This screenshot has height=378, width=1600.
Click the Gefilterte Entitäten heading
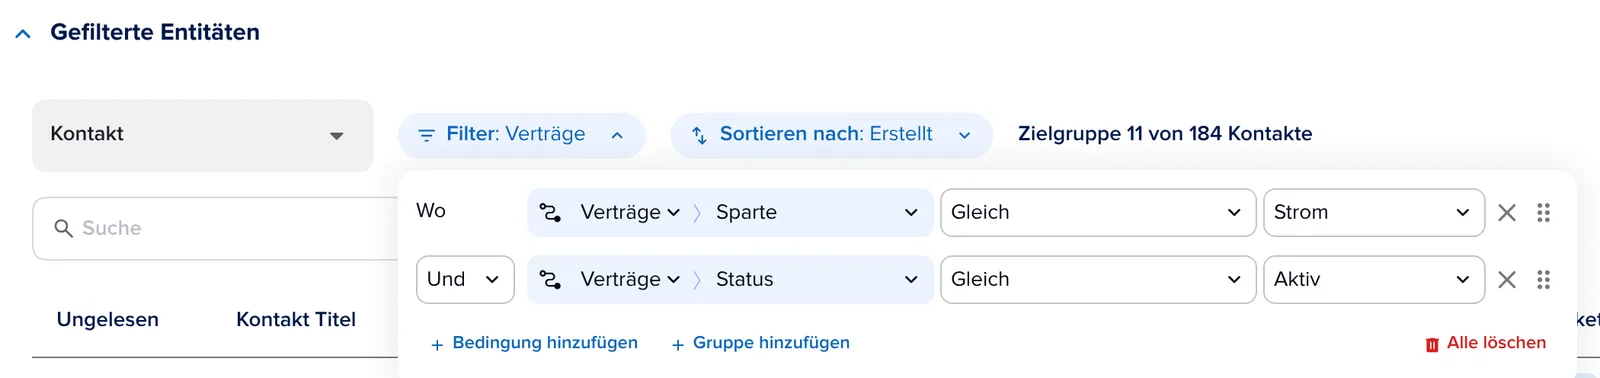tap(155, 32)
